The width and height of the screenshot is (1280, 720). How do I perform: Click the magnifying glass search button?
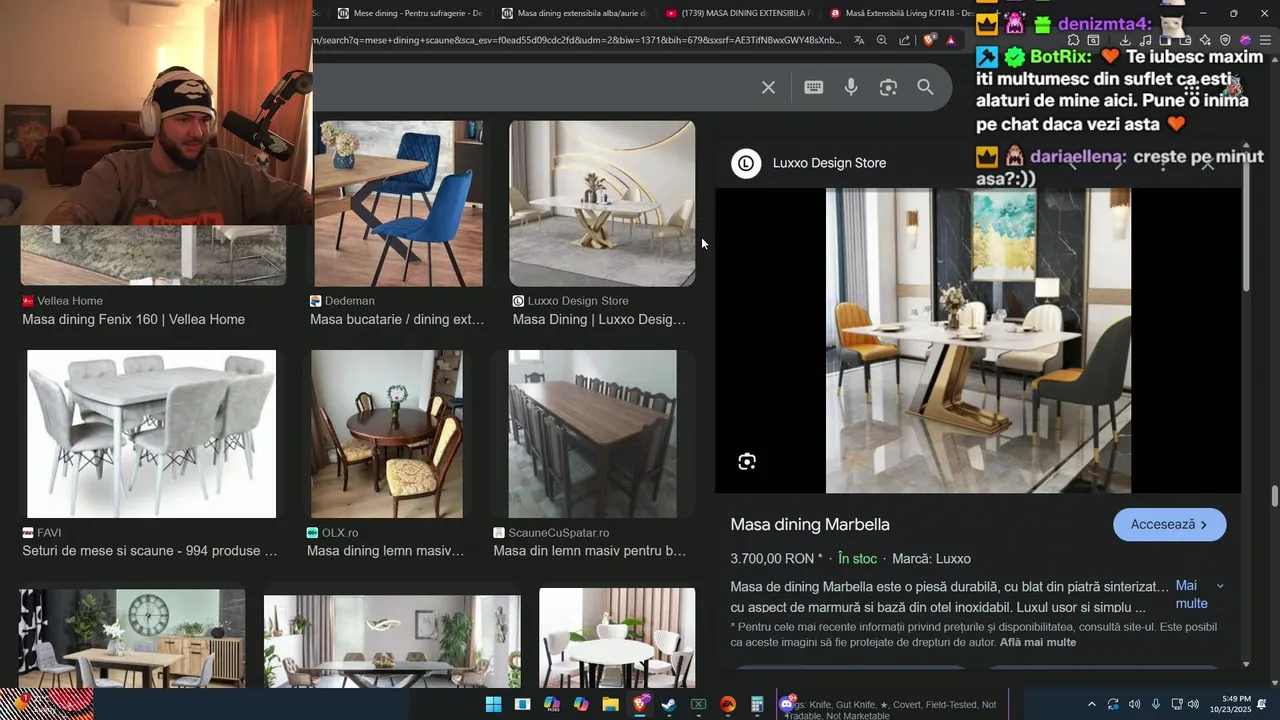[925, 88]
